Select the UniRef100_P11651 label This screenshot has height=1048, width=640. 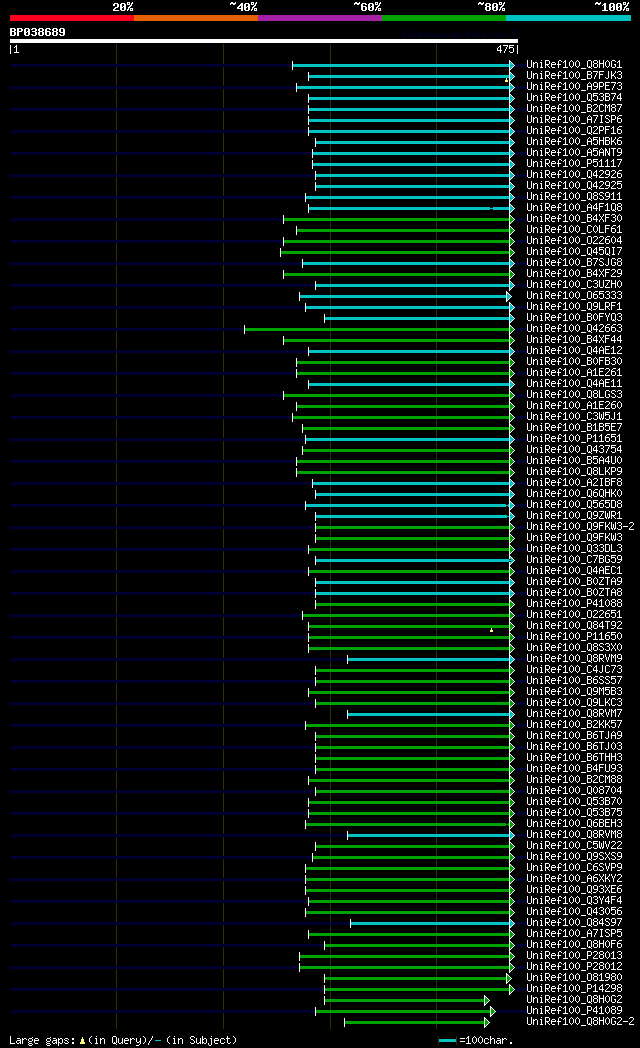(x=574, y=439)
